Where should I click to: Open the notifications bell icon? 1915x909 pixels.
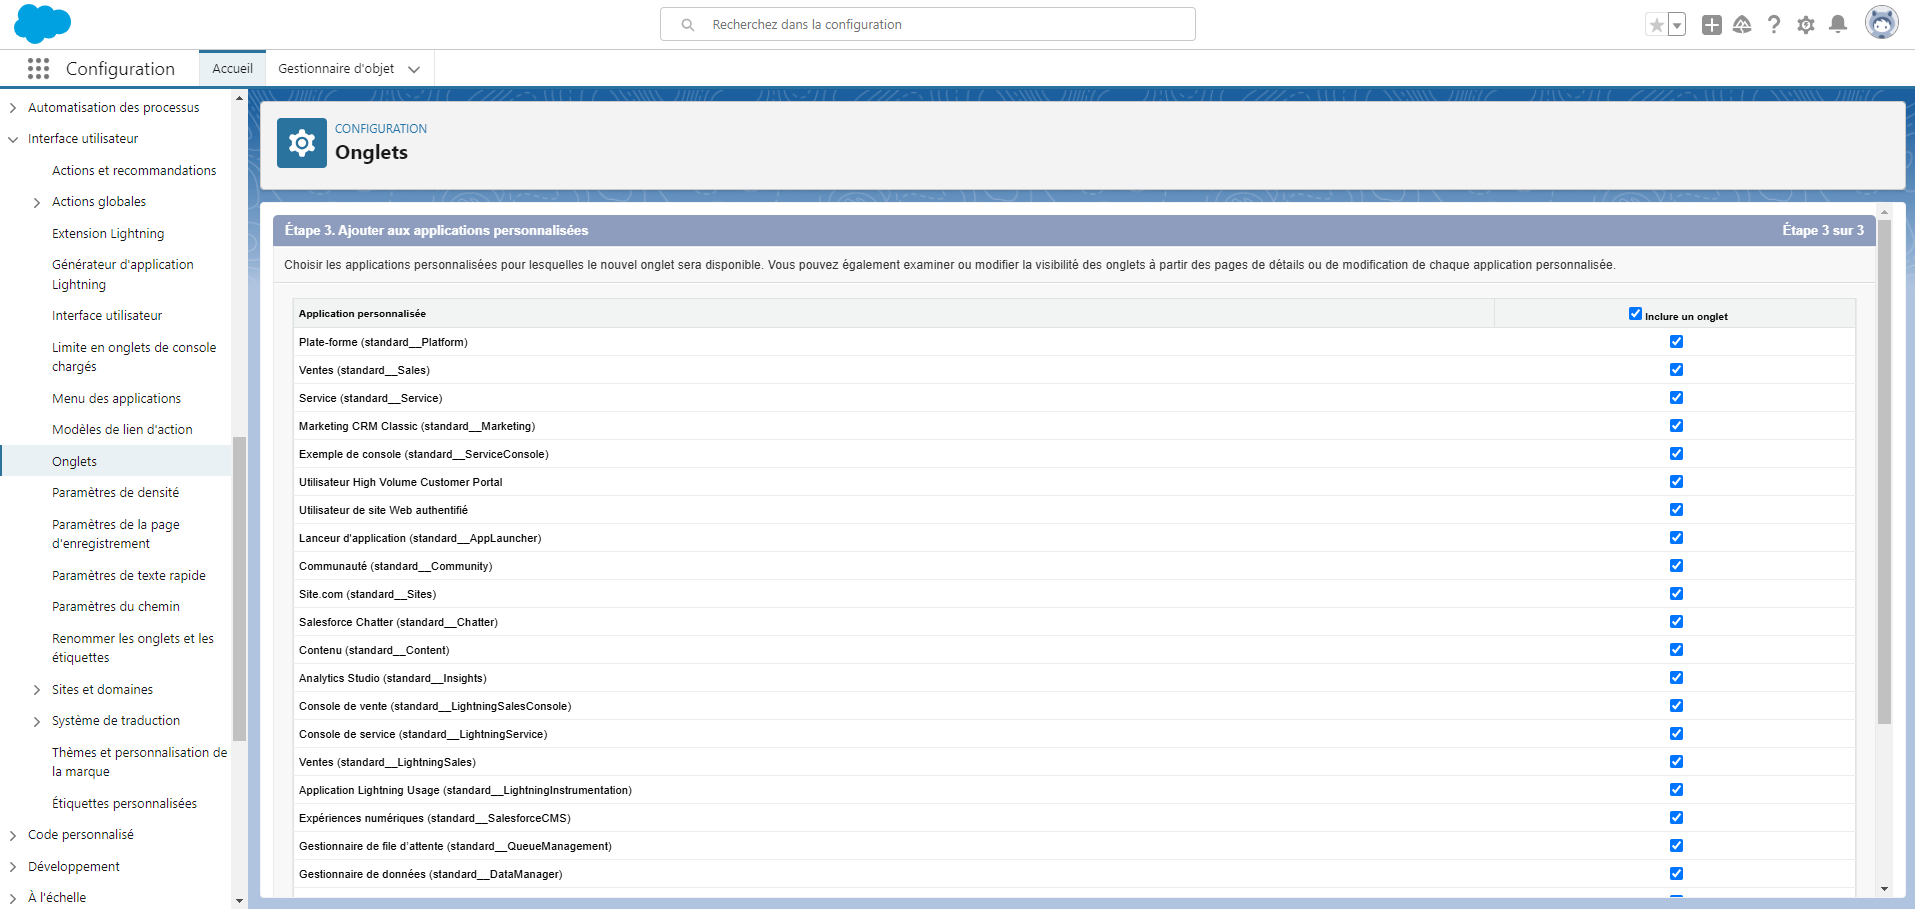coord(1838,25)
